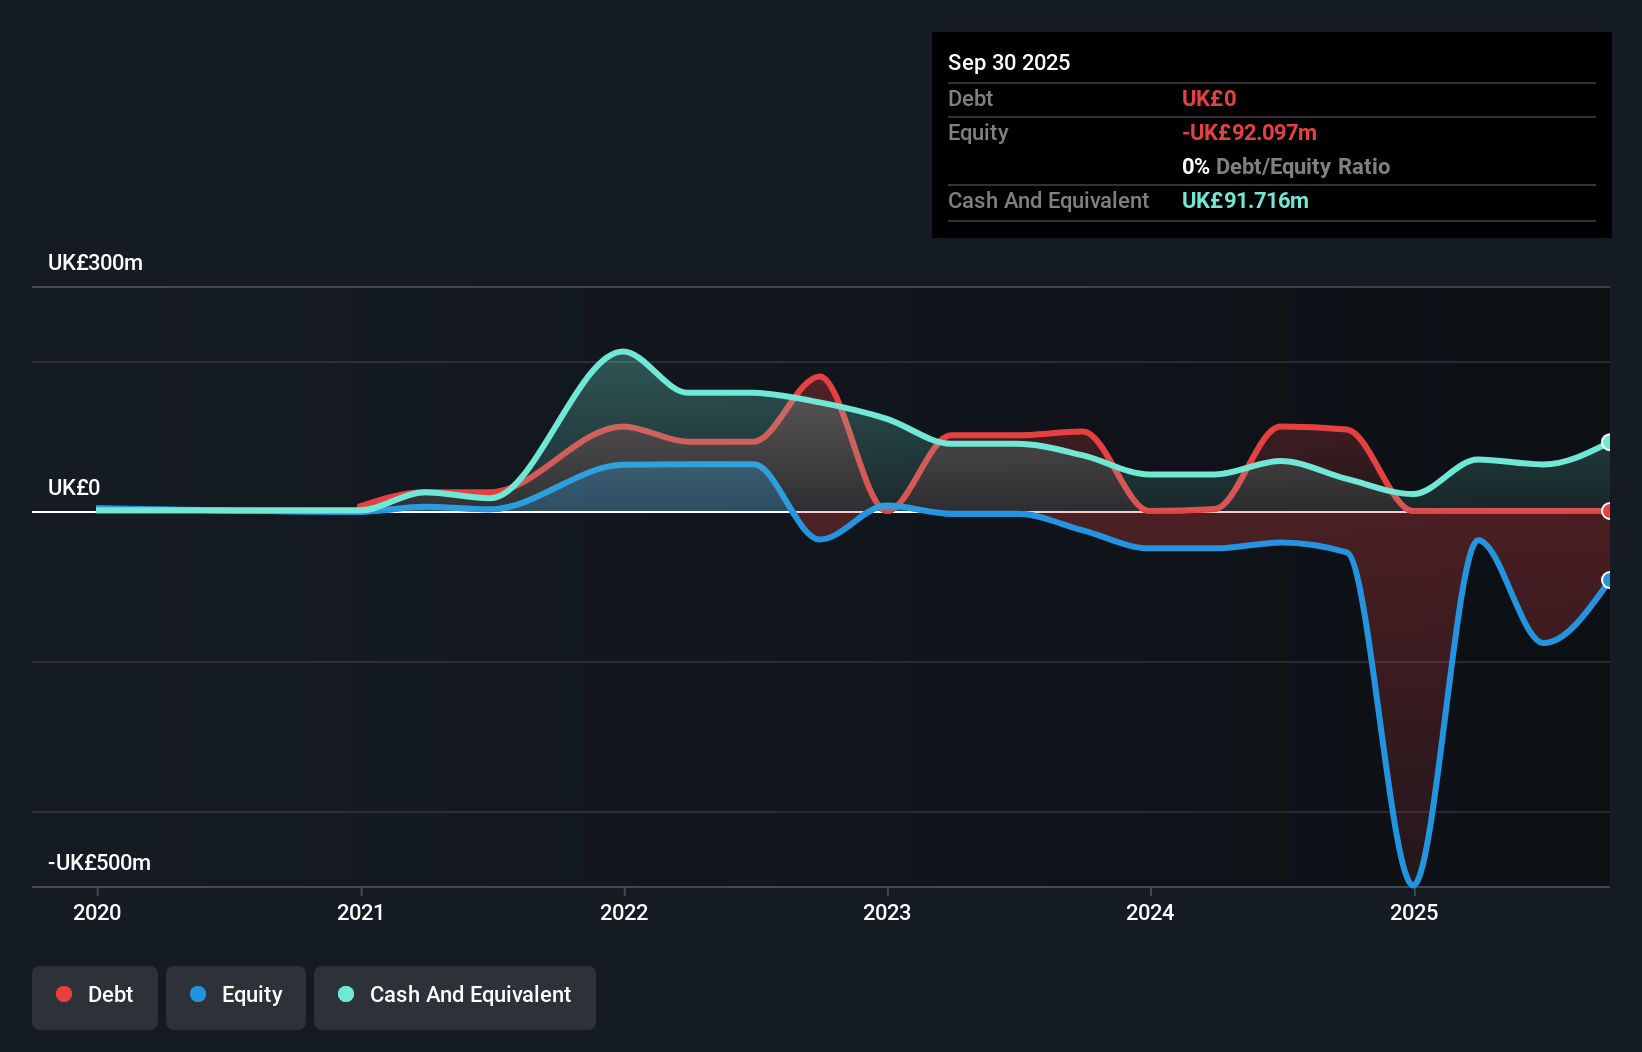
Task: Click the -UK£92.097m equity value in tooltip
Action: pyautogui.click(x=1249, y=132)
